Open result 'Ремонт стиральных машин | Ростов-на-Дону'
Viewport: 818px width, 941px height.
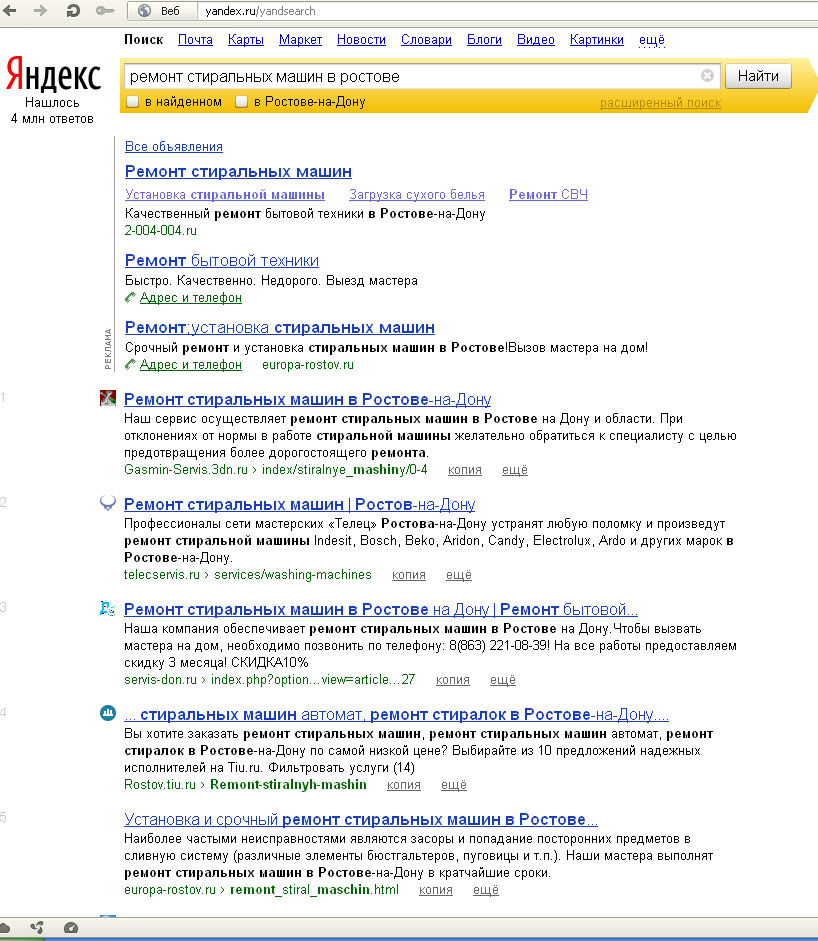click(x=299, y=505)
